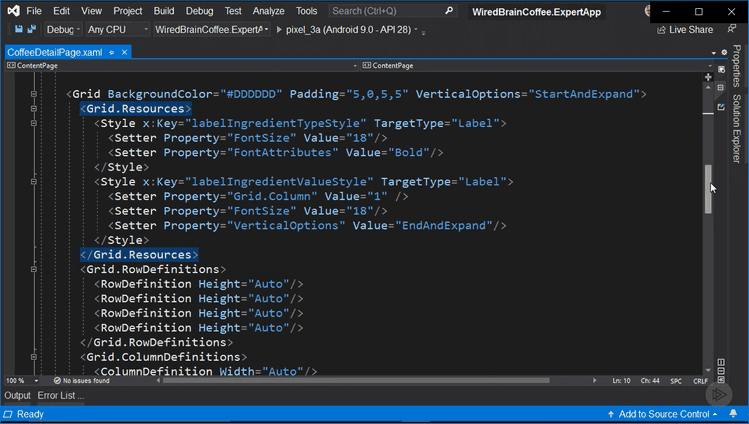Collapse the labelIngredientValueStyle Style node

click(33, 182)
